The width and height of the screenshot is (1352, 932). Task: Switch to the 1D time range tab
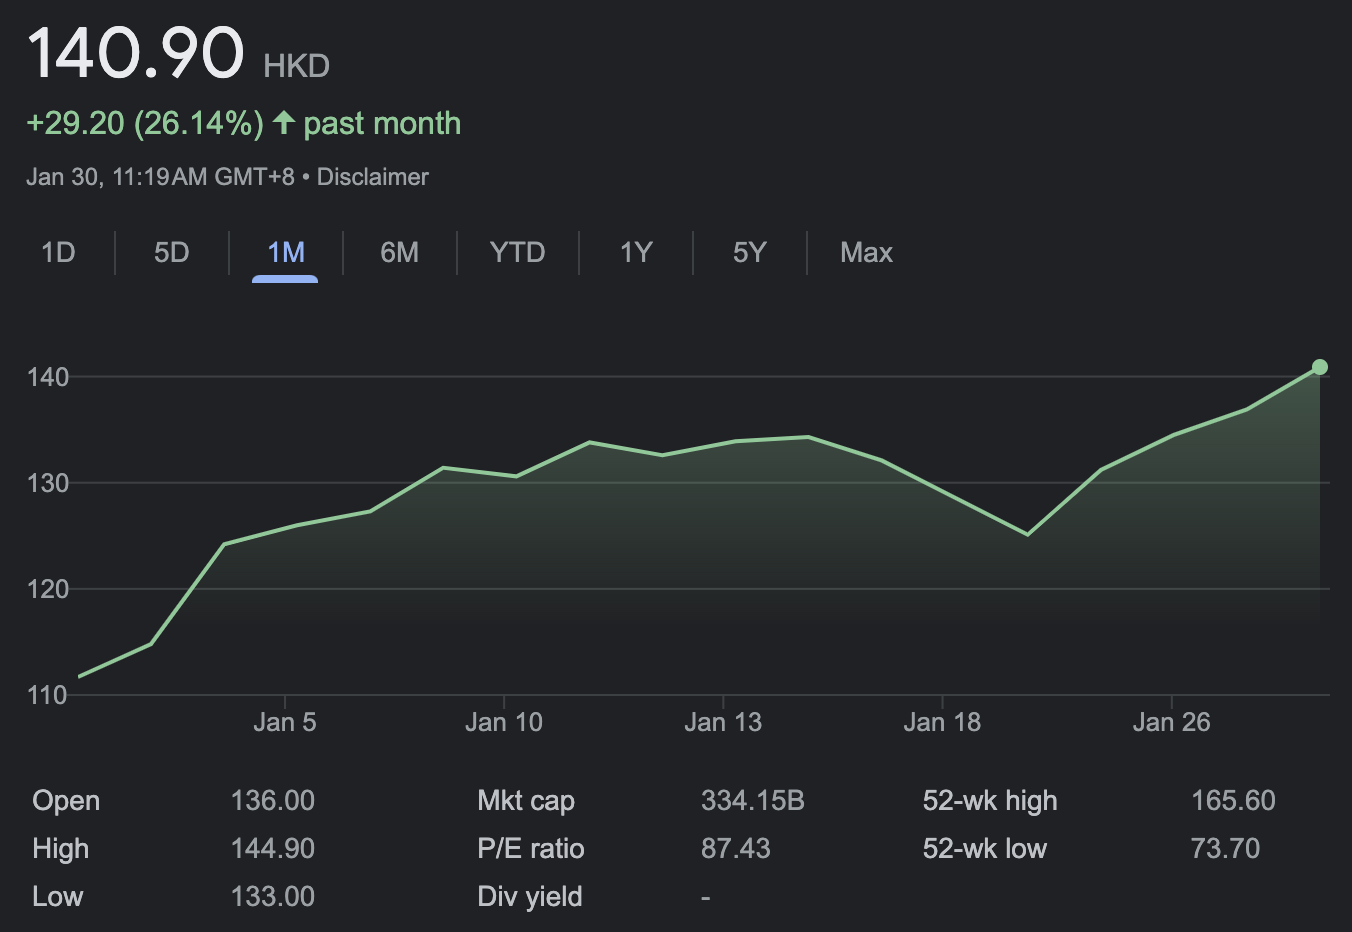[x=58, y=252]
